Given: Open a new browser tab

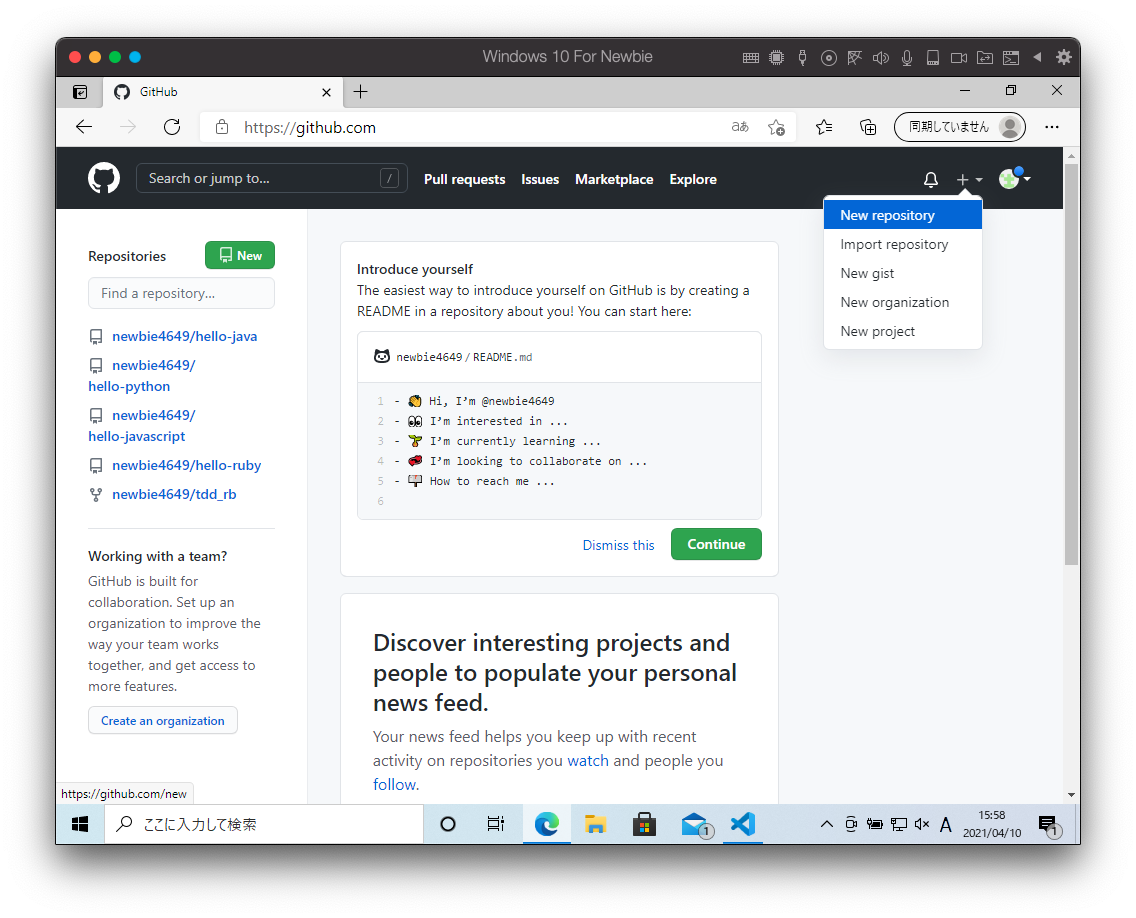Looking at the screenshot, I should click(x=360, y=92).
